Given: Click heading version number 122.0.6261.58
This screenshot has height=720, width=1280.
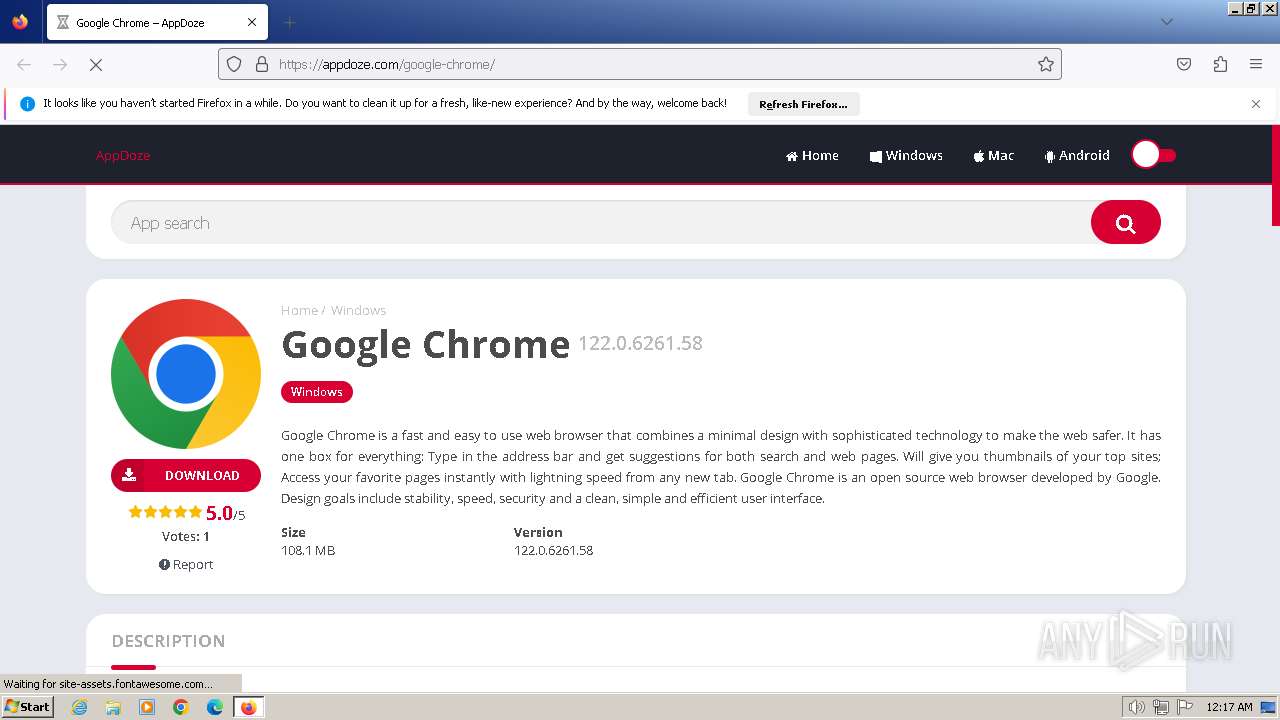Looking at the screenshot, I should 640,343.
